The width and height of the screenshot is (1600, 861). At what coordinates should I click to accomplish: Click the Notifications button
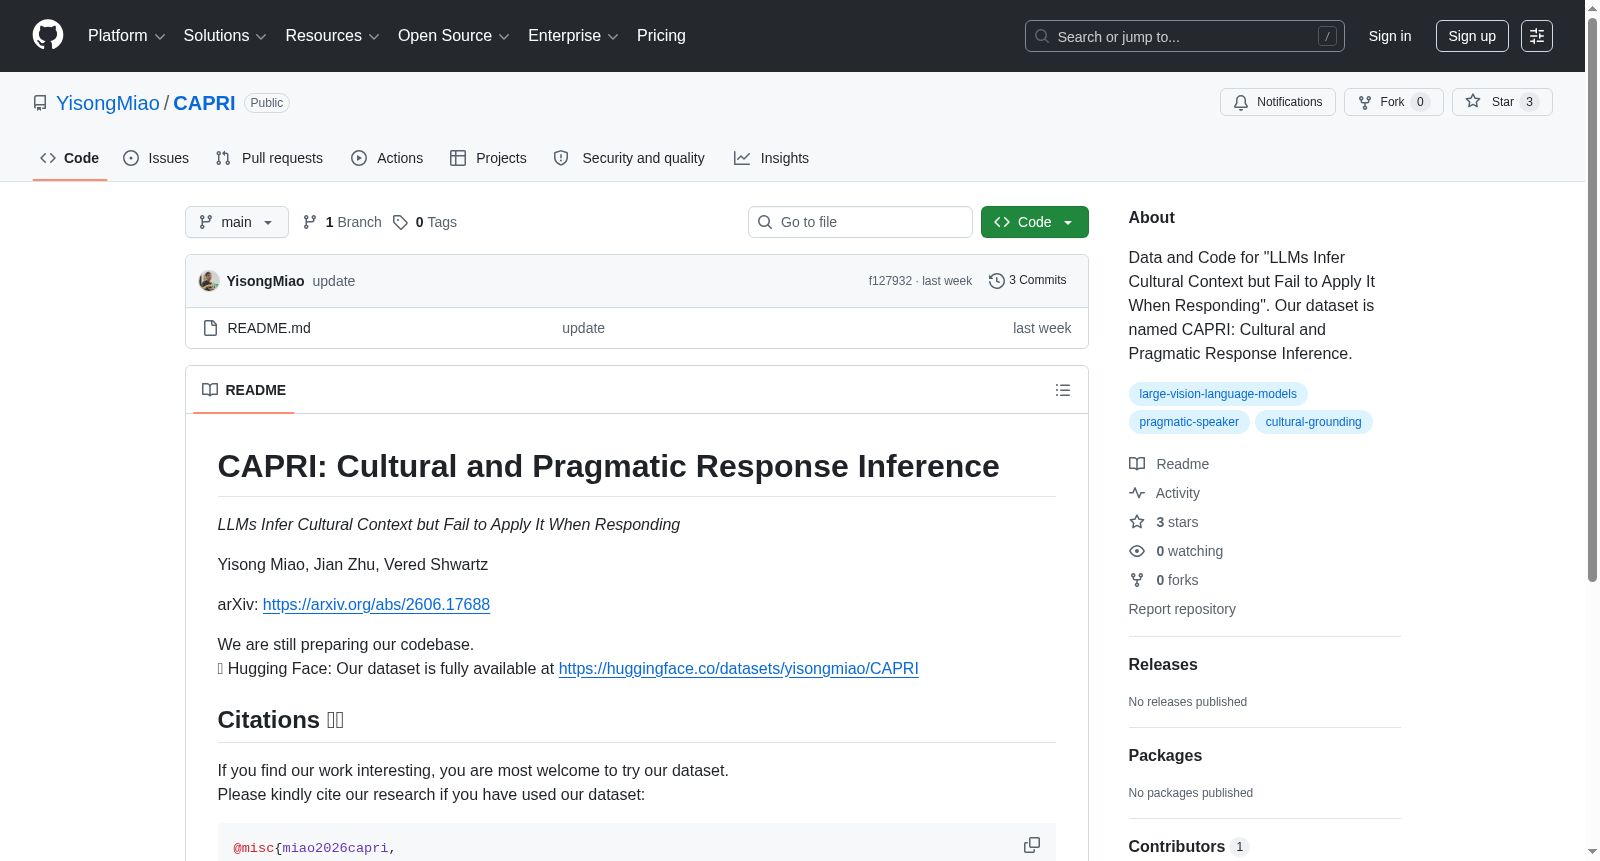[1278, 102]
